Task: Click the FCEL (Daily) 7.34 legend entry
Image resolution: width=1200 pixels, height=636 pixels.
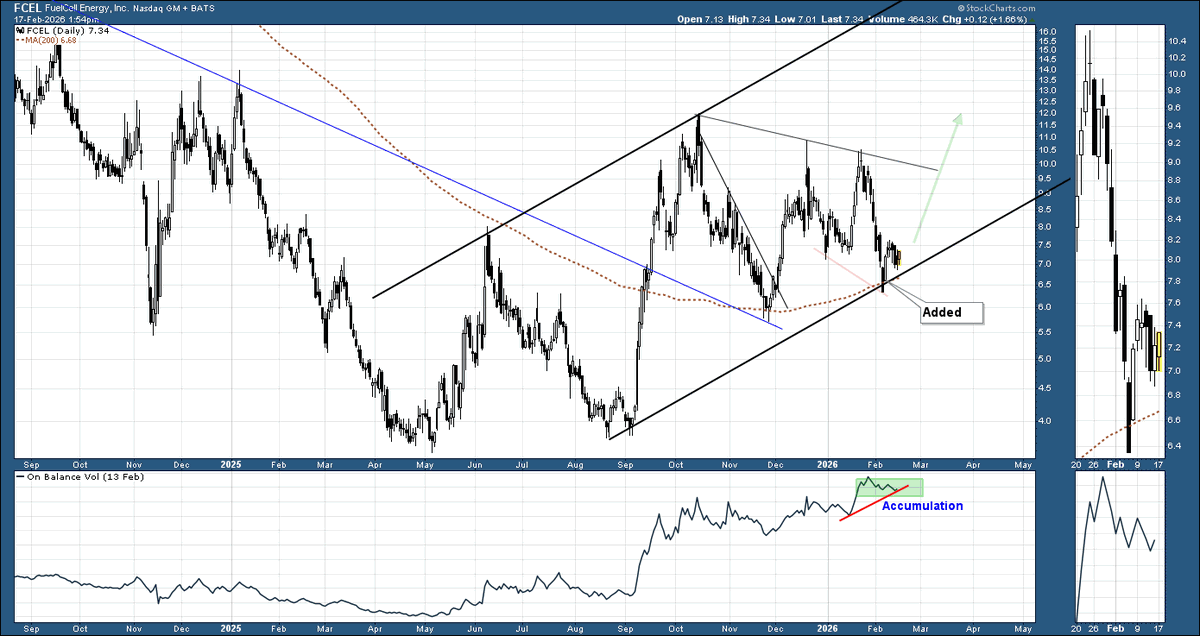Action: (x=70, y=32)
